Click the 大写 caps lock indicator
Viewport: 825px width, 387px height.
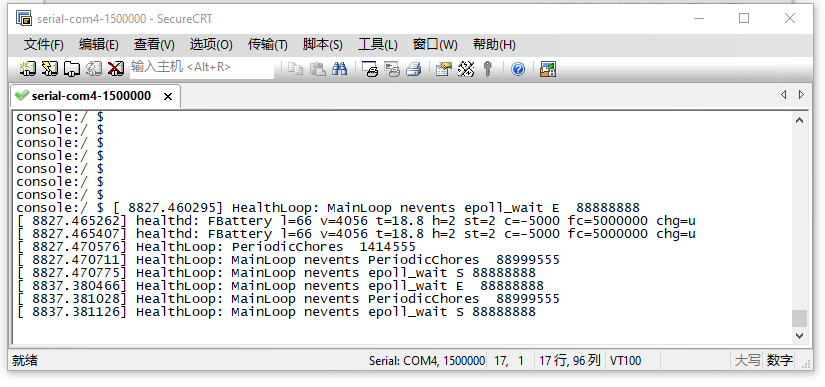coord(748,360)
